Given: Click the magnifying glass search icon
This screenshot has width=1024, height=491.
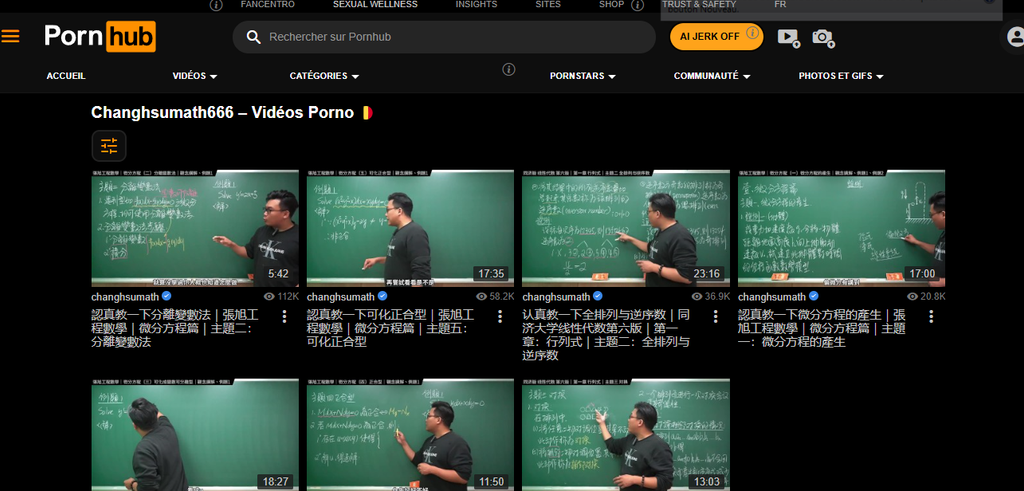Looking at the screenshot, I should click(253, 37).
